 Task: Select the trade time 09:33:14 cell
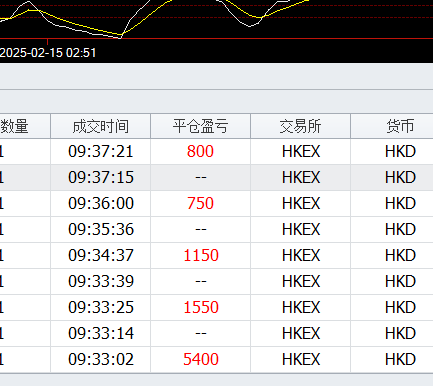click(101, 333)
